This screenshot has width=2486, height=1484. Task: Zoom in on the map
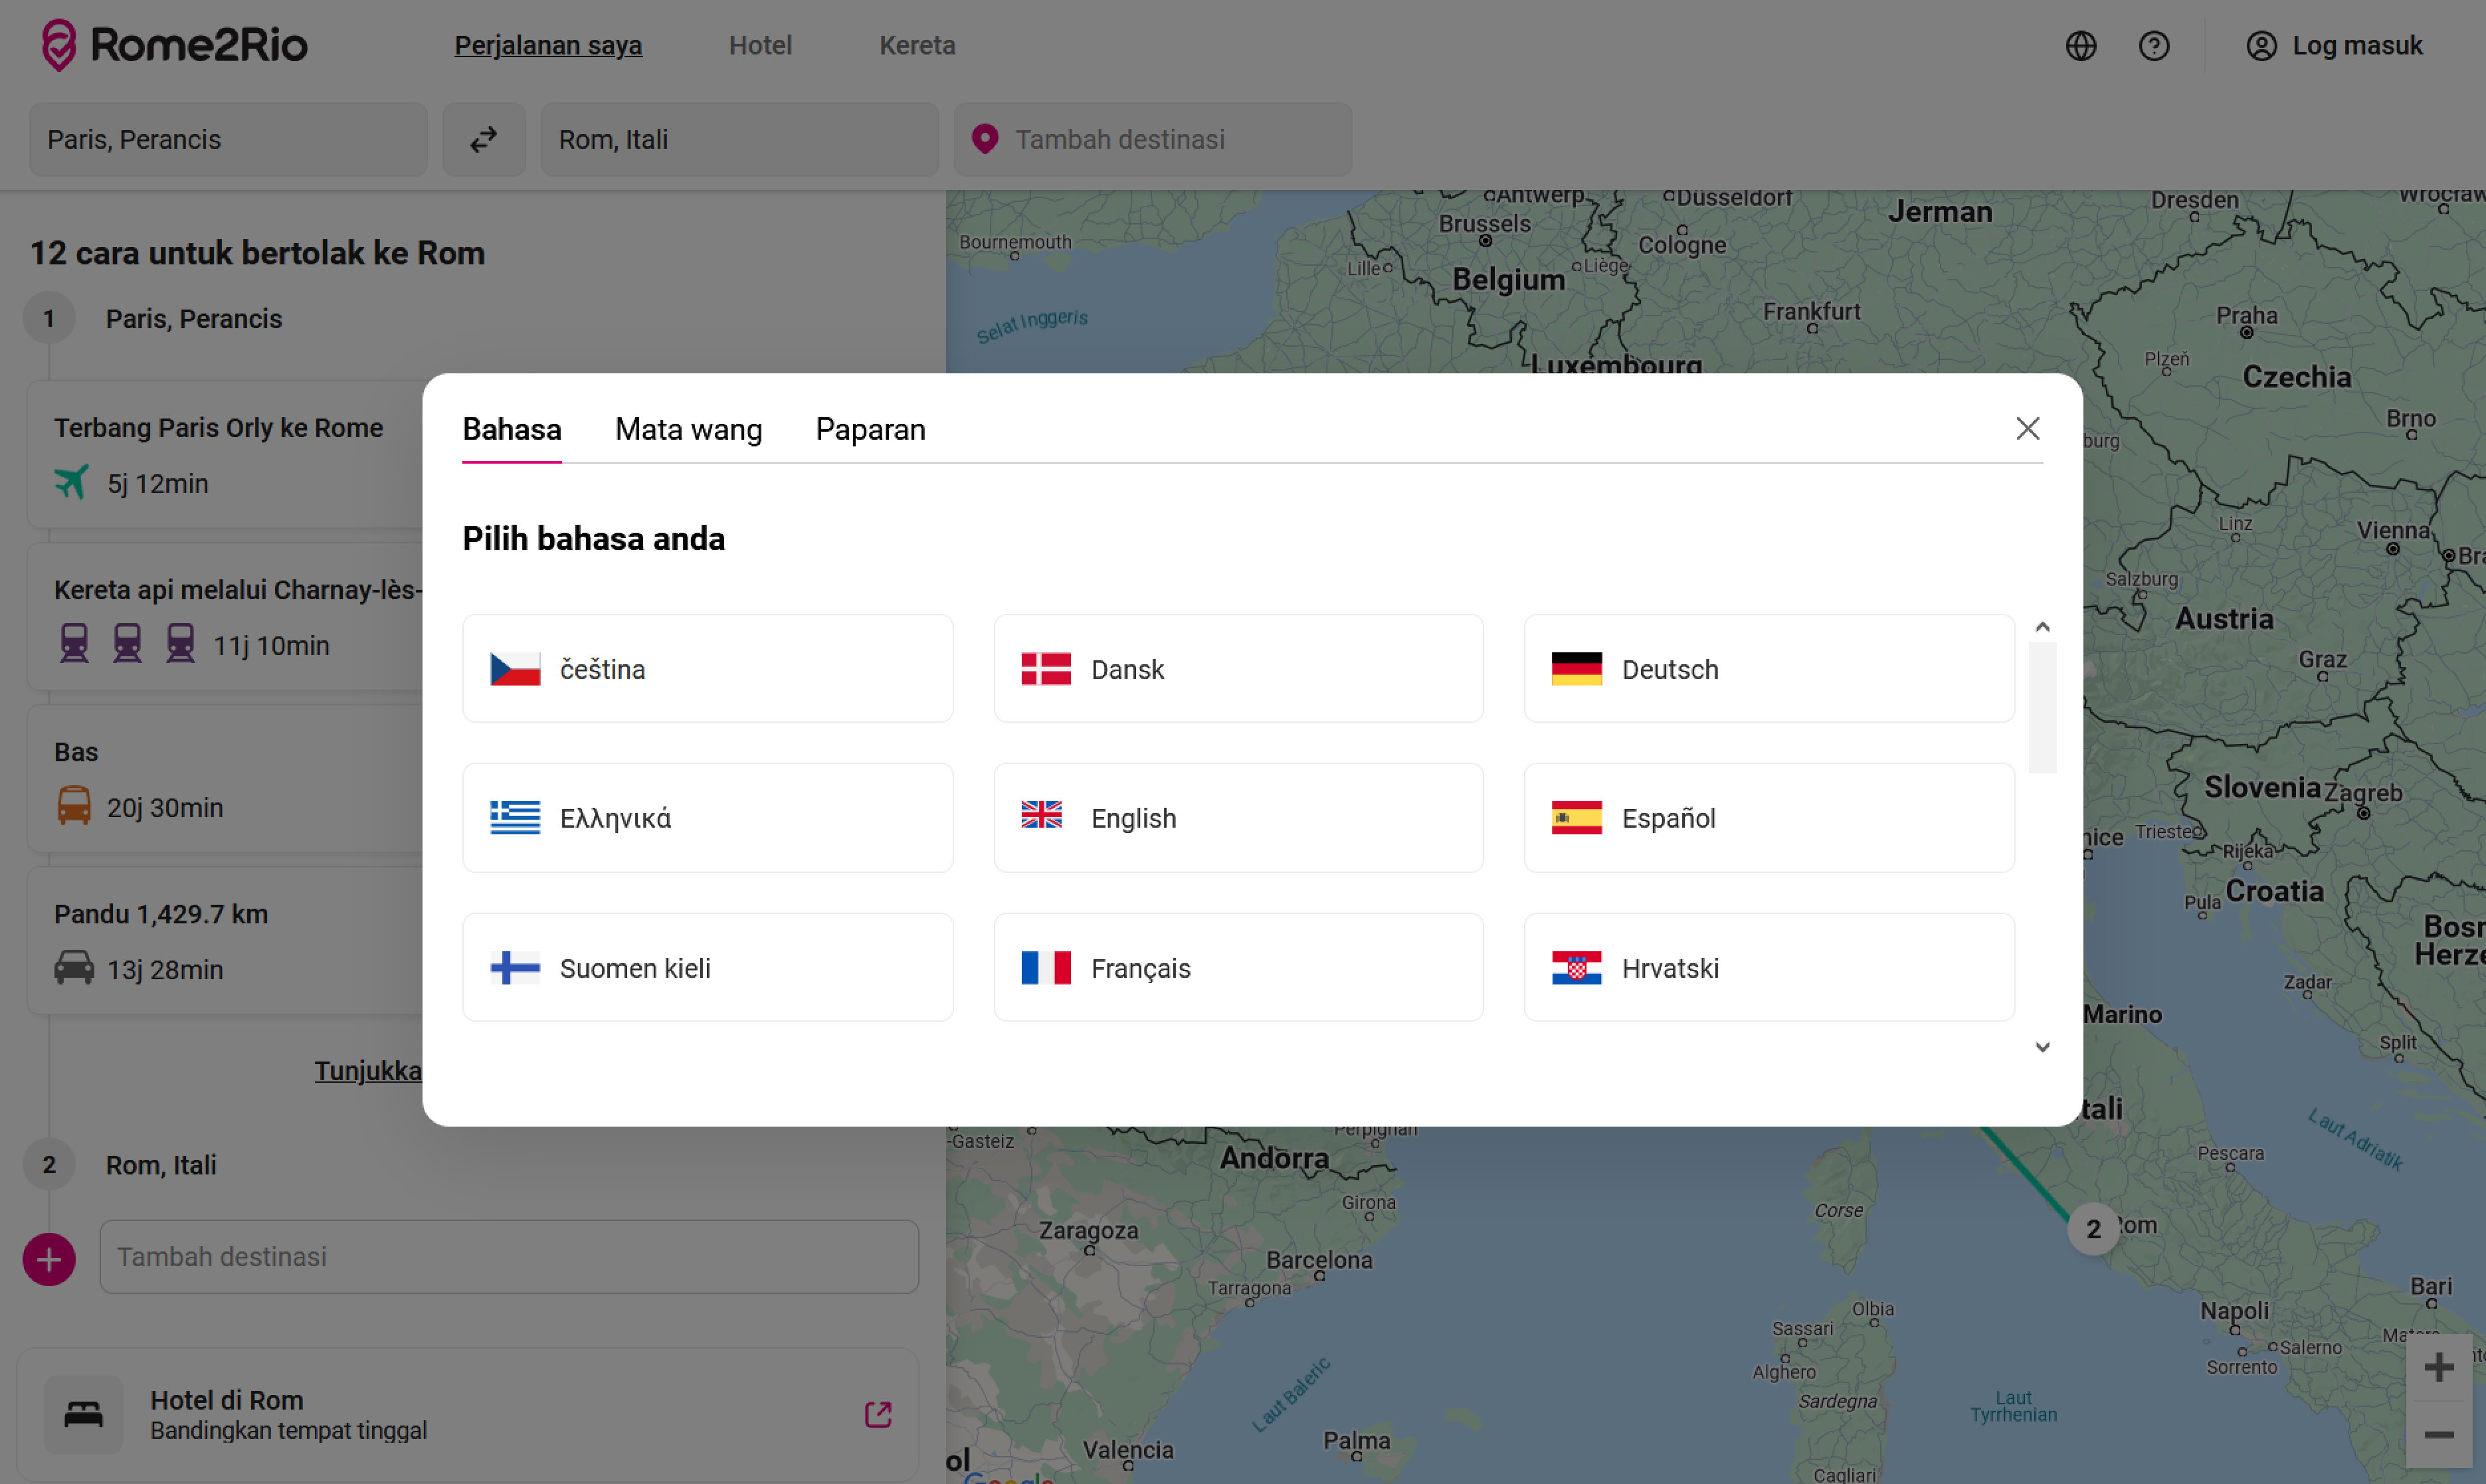tap(2439, 1367)
